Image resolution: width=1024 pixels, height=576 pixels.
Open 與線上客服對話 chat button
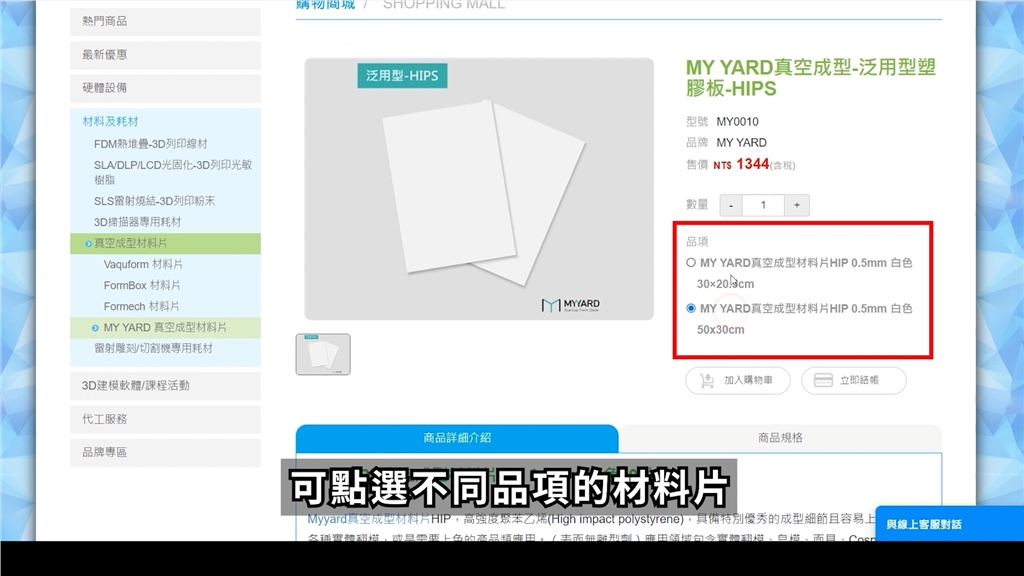coord(924,524)
